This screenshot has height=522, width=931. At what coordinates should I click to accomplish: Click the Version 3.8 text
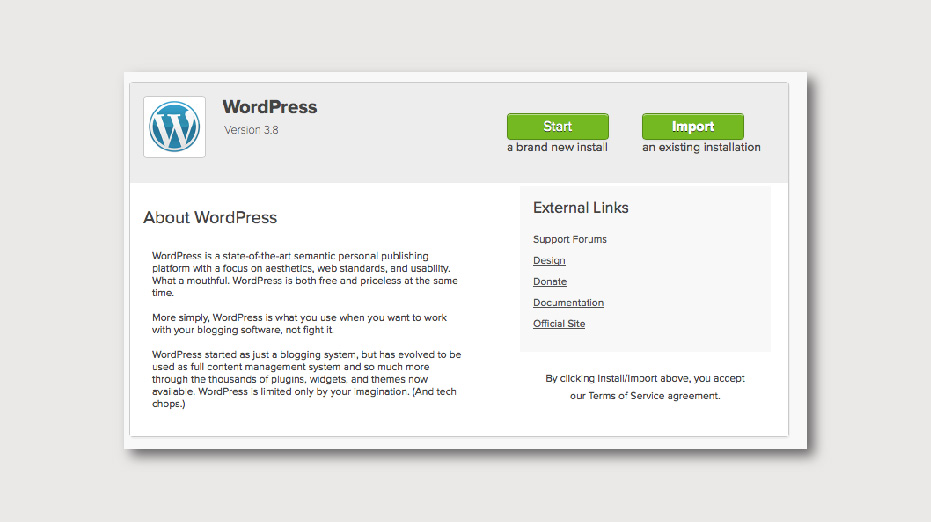[251, 130]
